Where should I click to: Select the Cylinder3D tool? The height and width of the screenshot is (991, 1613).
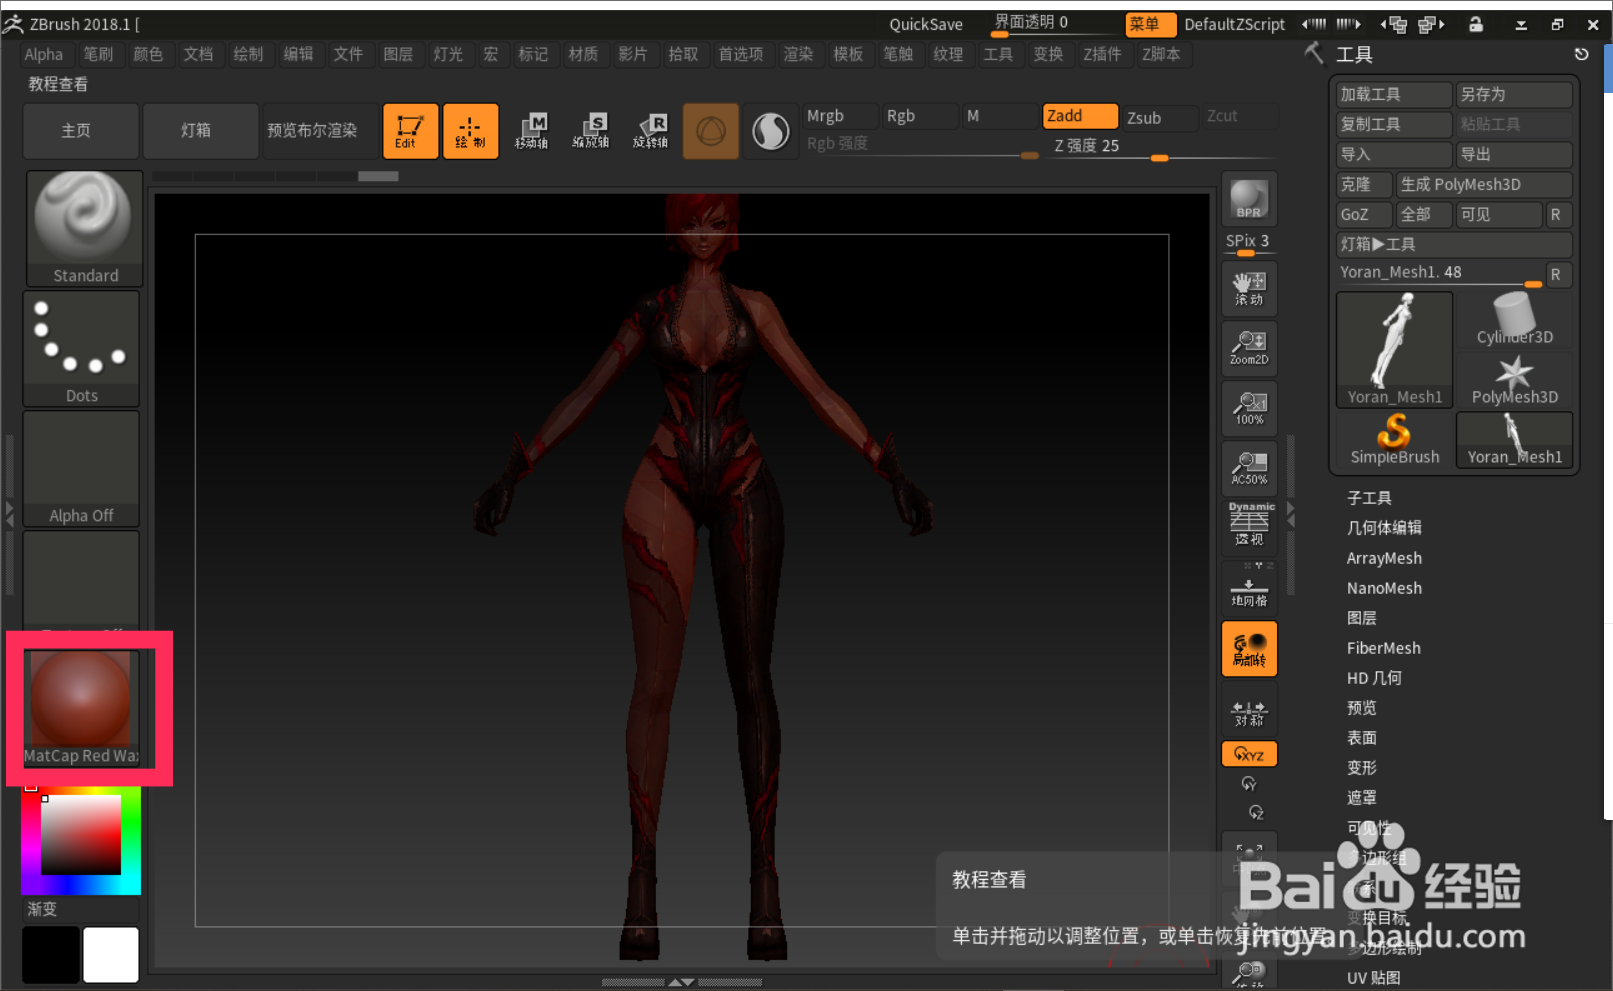[x=1514, y=320]
